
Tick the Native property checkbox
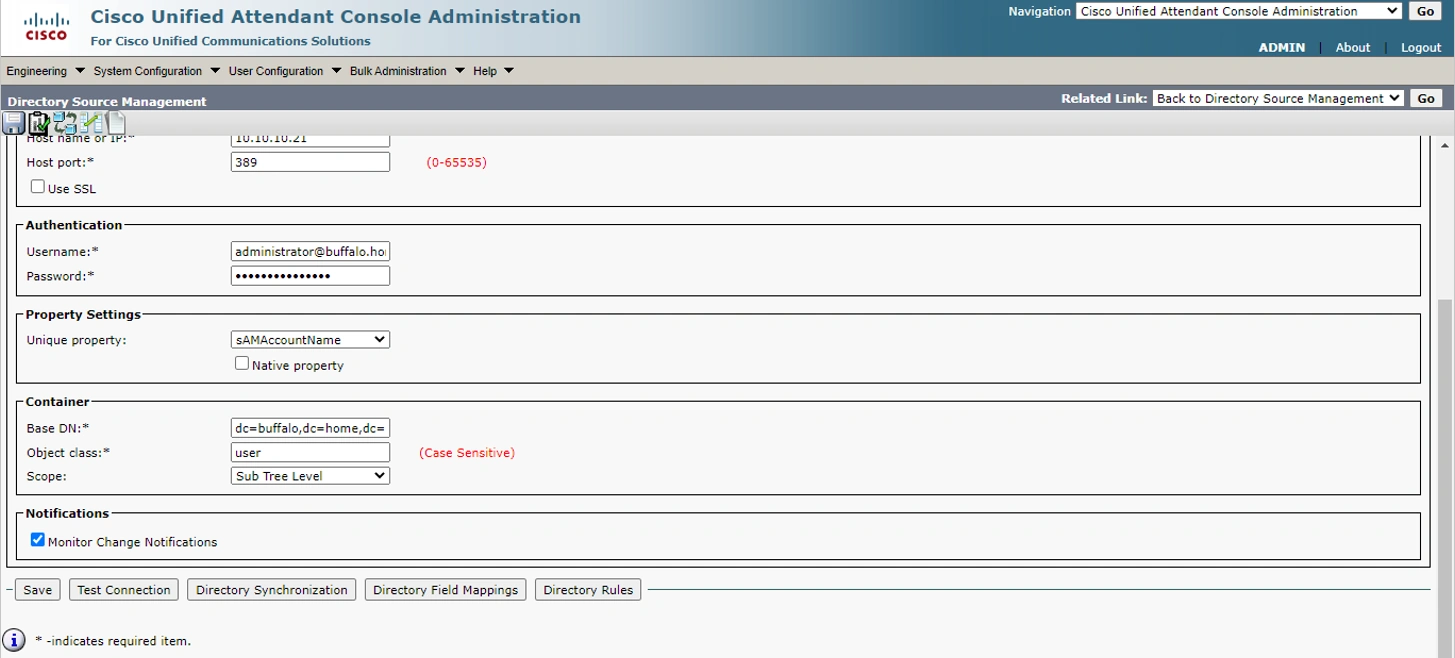[242, 364]
